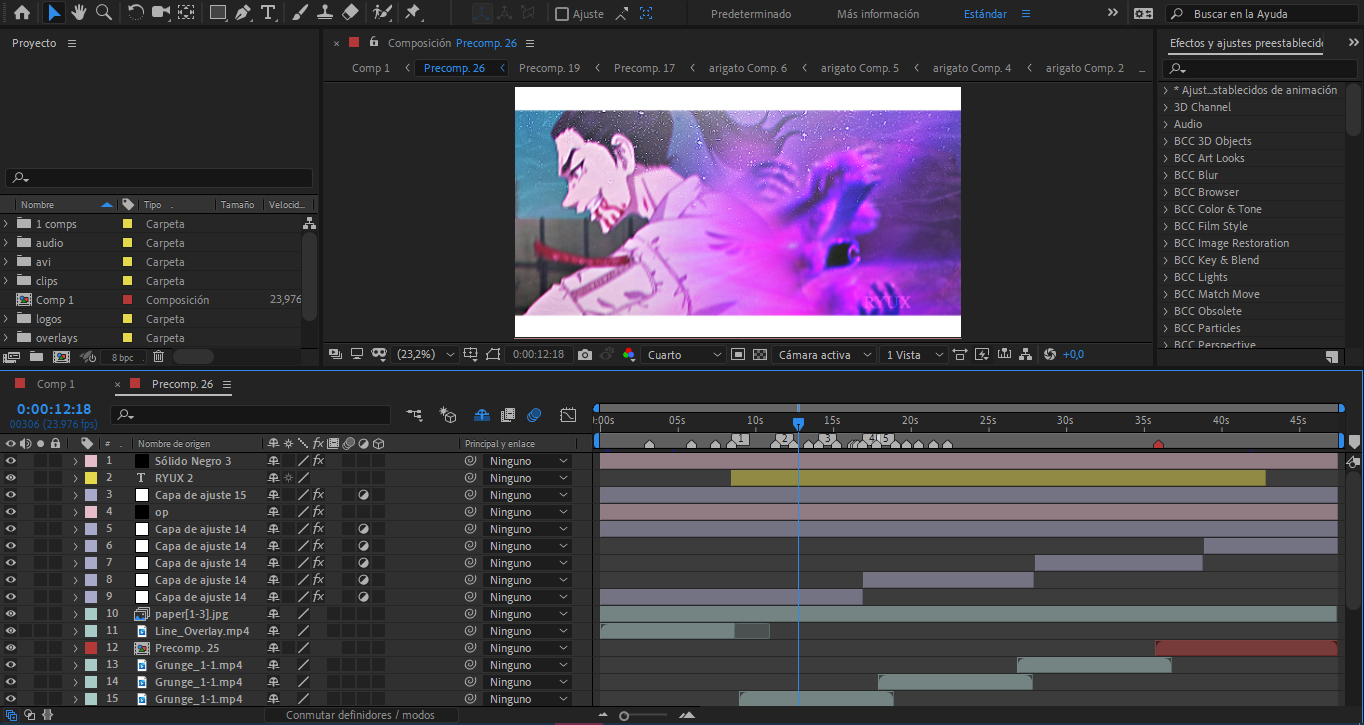This screenshot has height=725, width=1364.
Task: Enable frame blending for the composition
Action: (508, 414)
